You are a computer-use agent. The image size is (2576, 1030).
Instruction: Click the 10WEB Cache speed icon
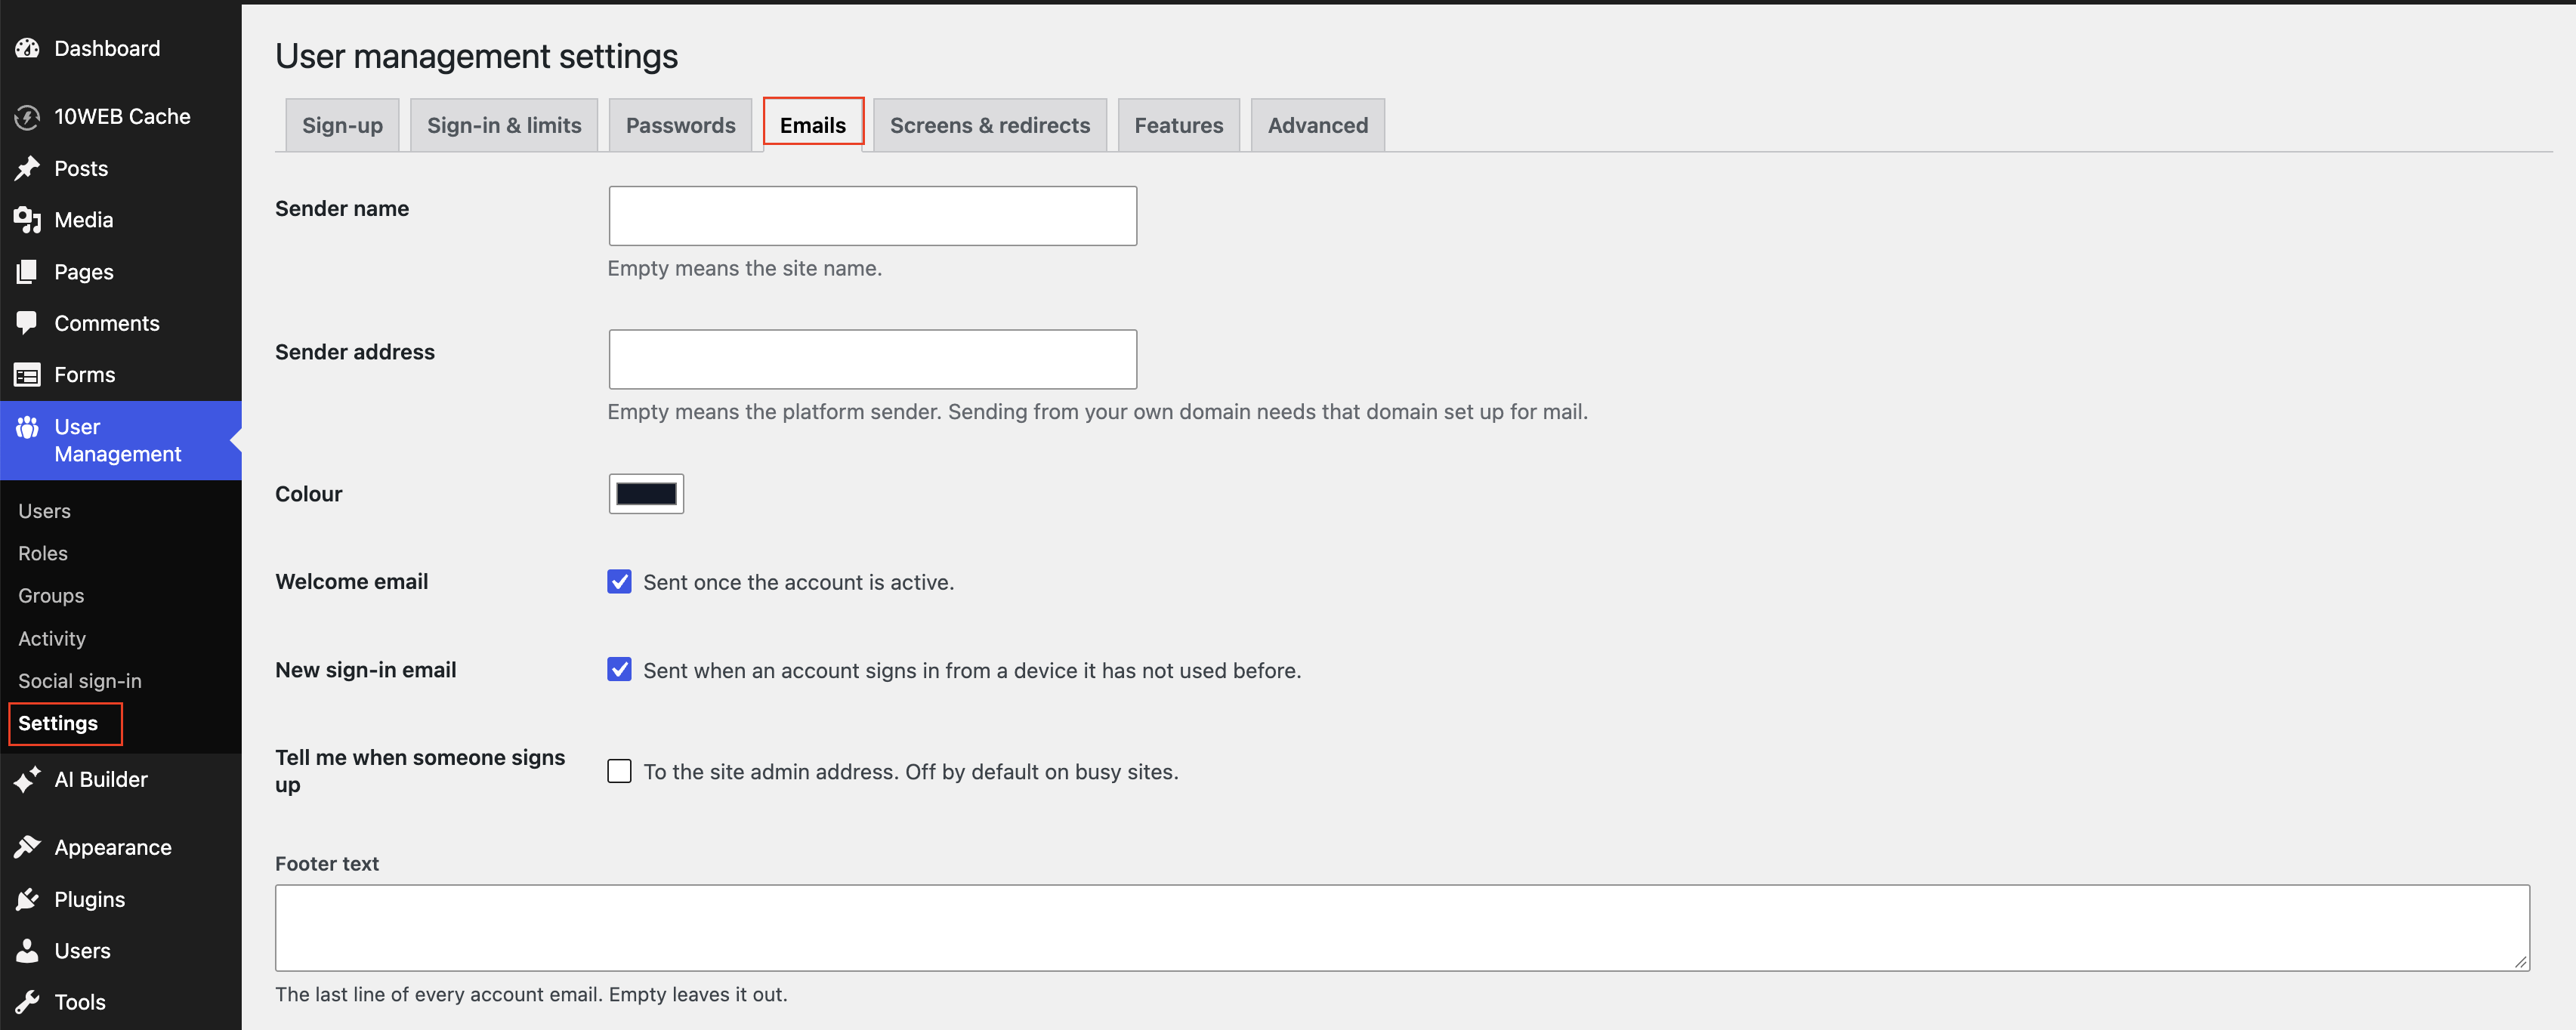click(x=27, y=117)
